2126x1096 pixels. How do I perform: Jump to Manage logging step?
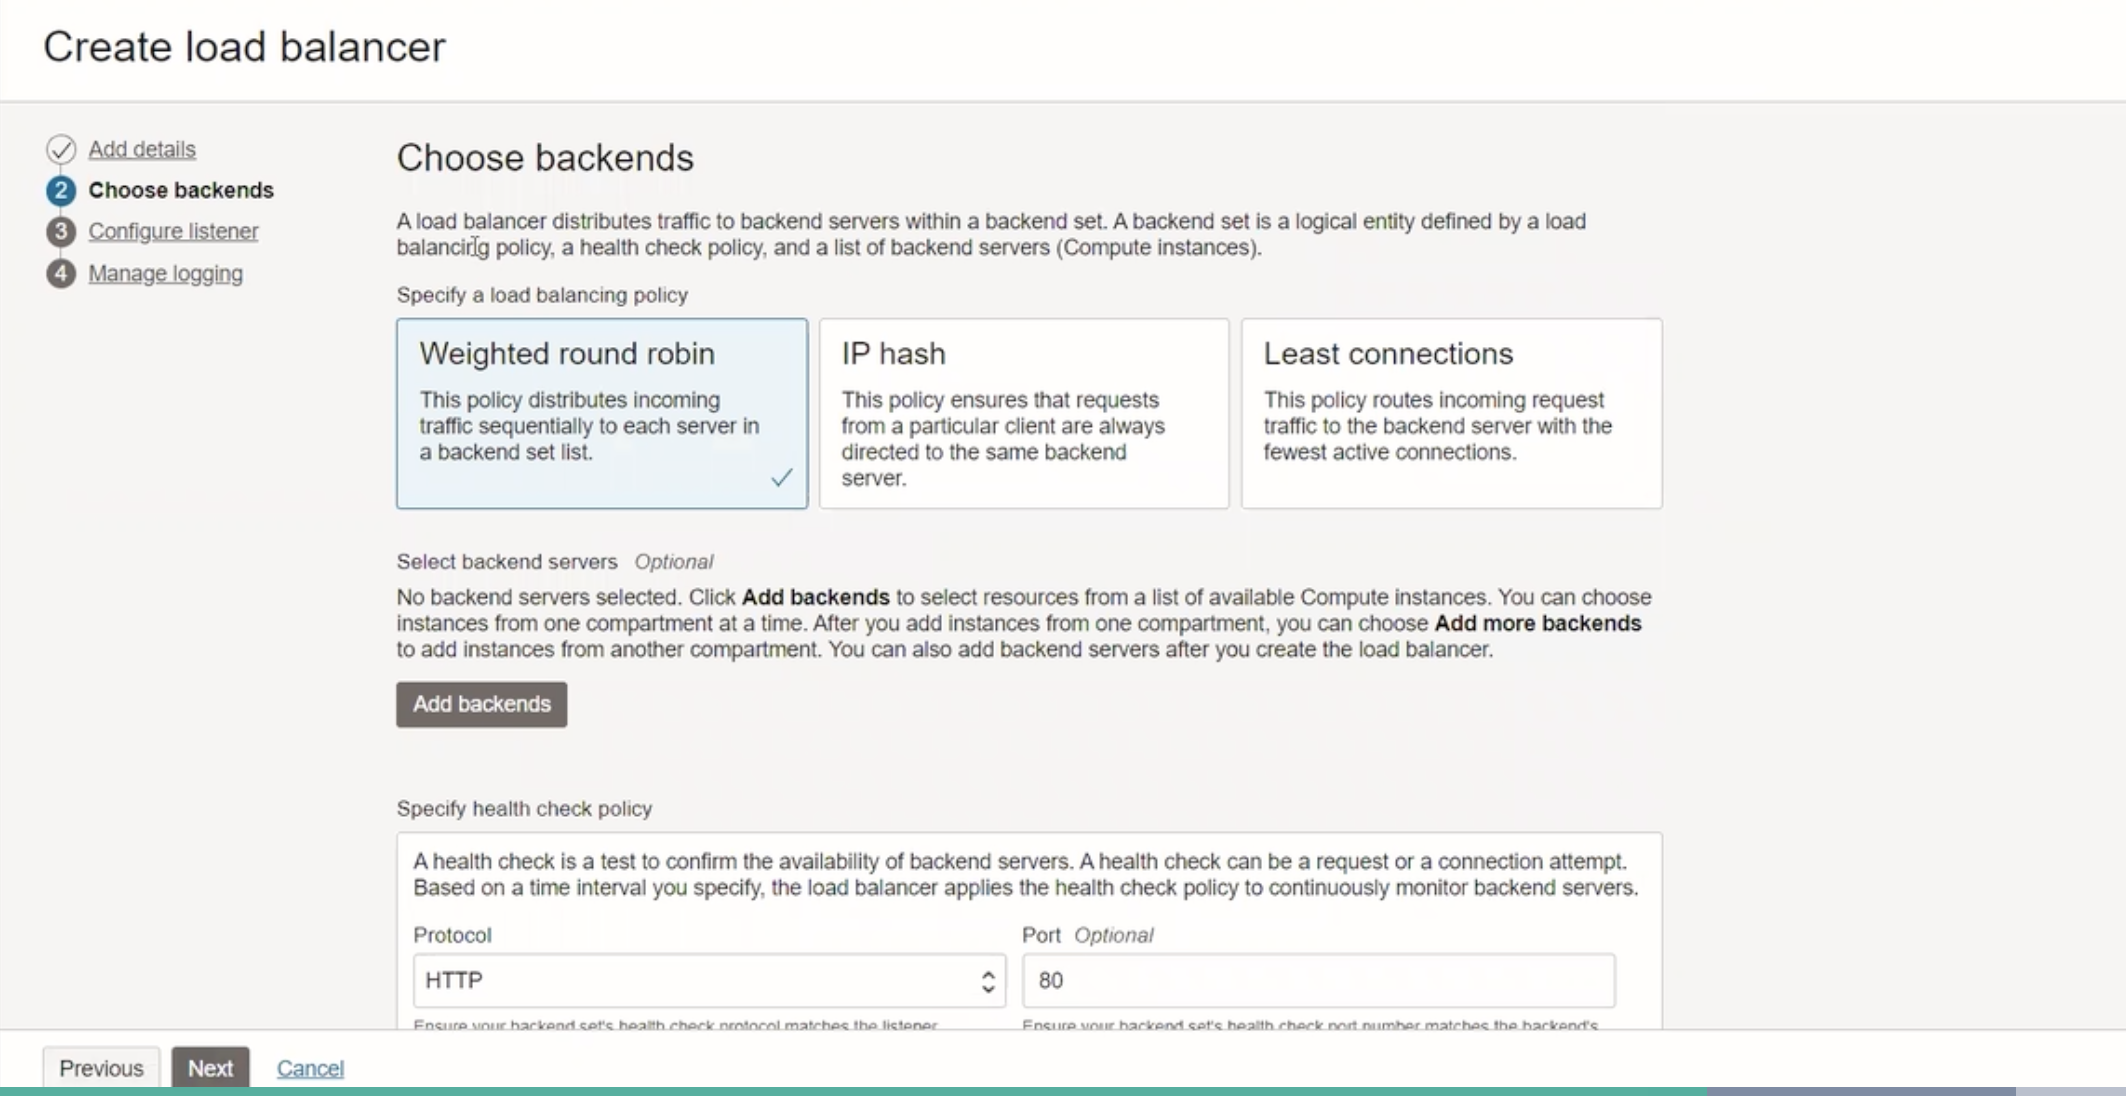pos(165,273)
